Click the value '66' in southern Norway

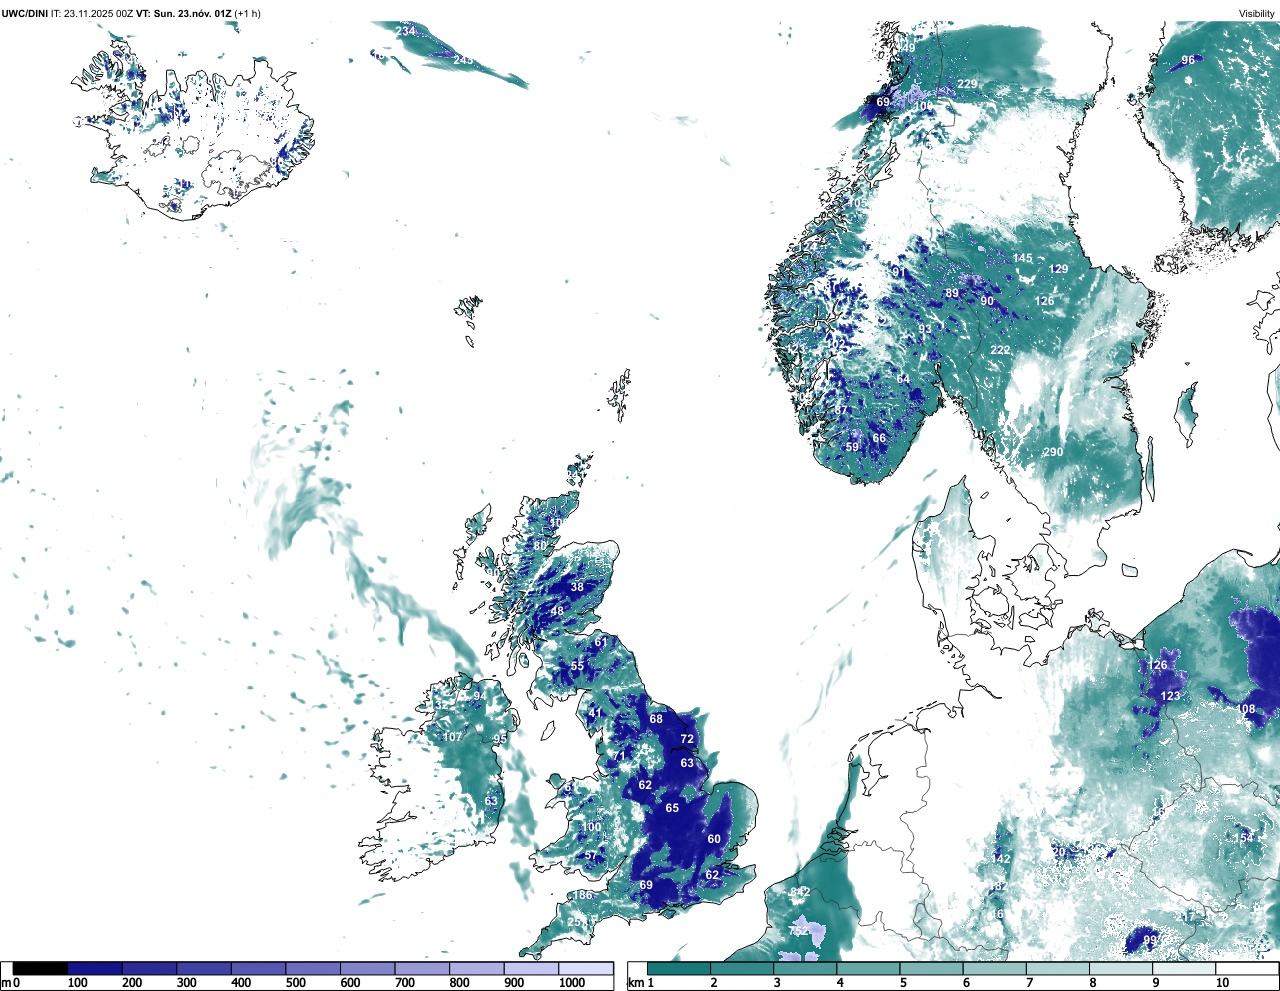pyautogui.click(x=879, y=438)
